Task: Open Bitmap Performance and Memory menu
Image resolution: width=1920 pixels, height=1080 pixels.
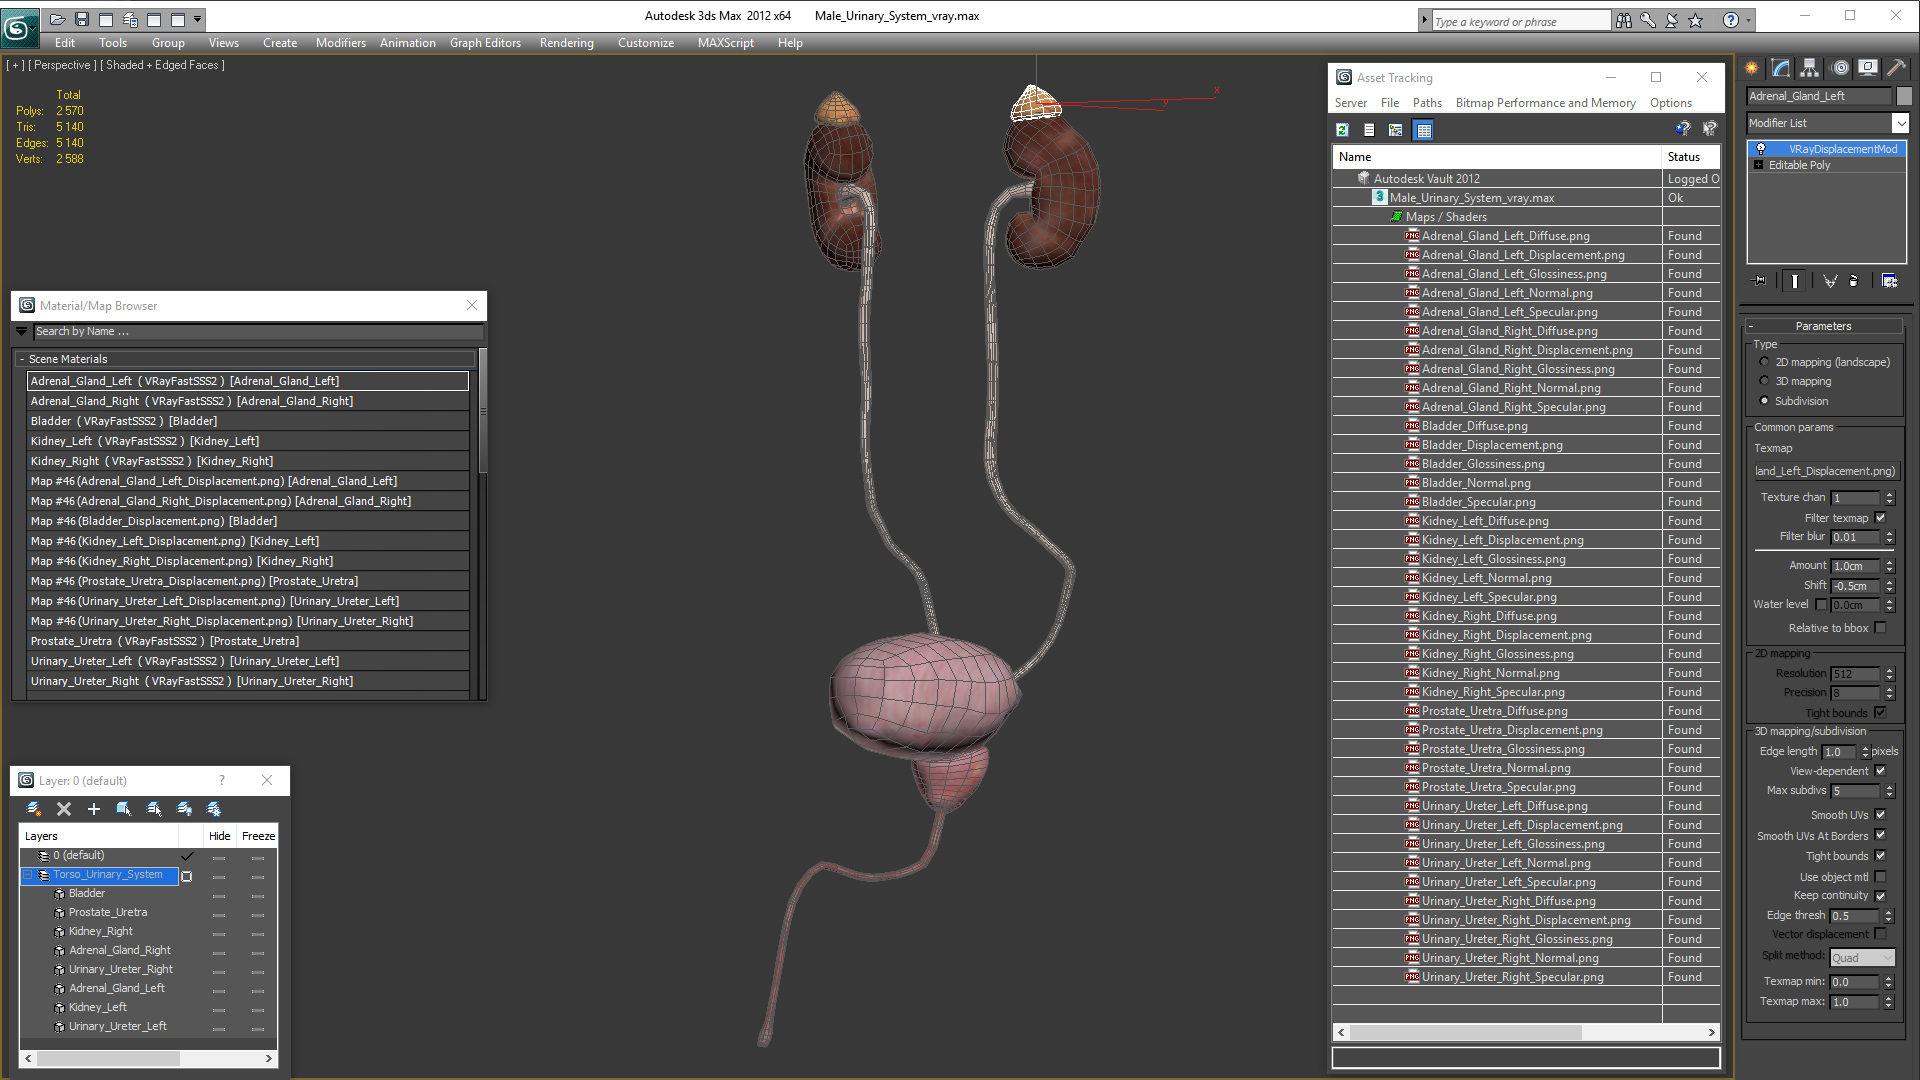Action: (1545, 103)
